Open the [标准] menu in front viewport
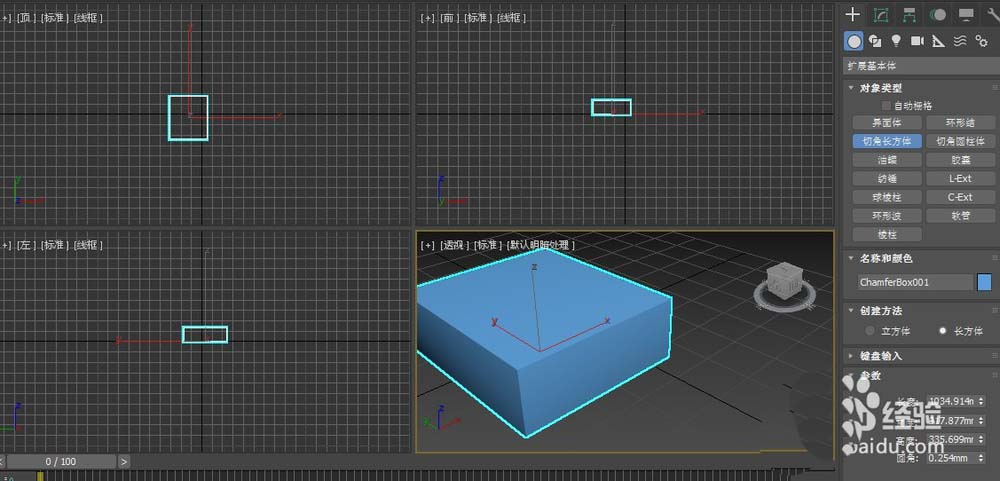The height and width of the screenshot is (481, 1000). coord(478,18)
